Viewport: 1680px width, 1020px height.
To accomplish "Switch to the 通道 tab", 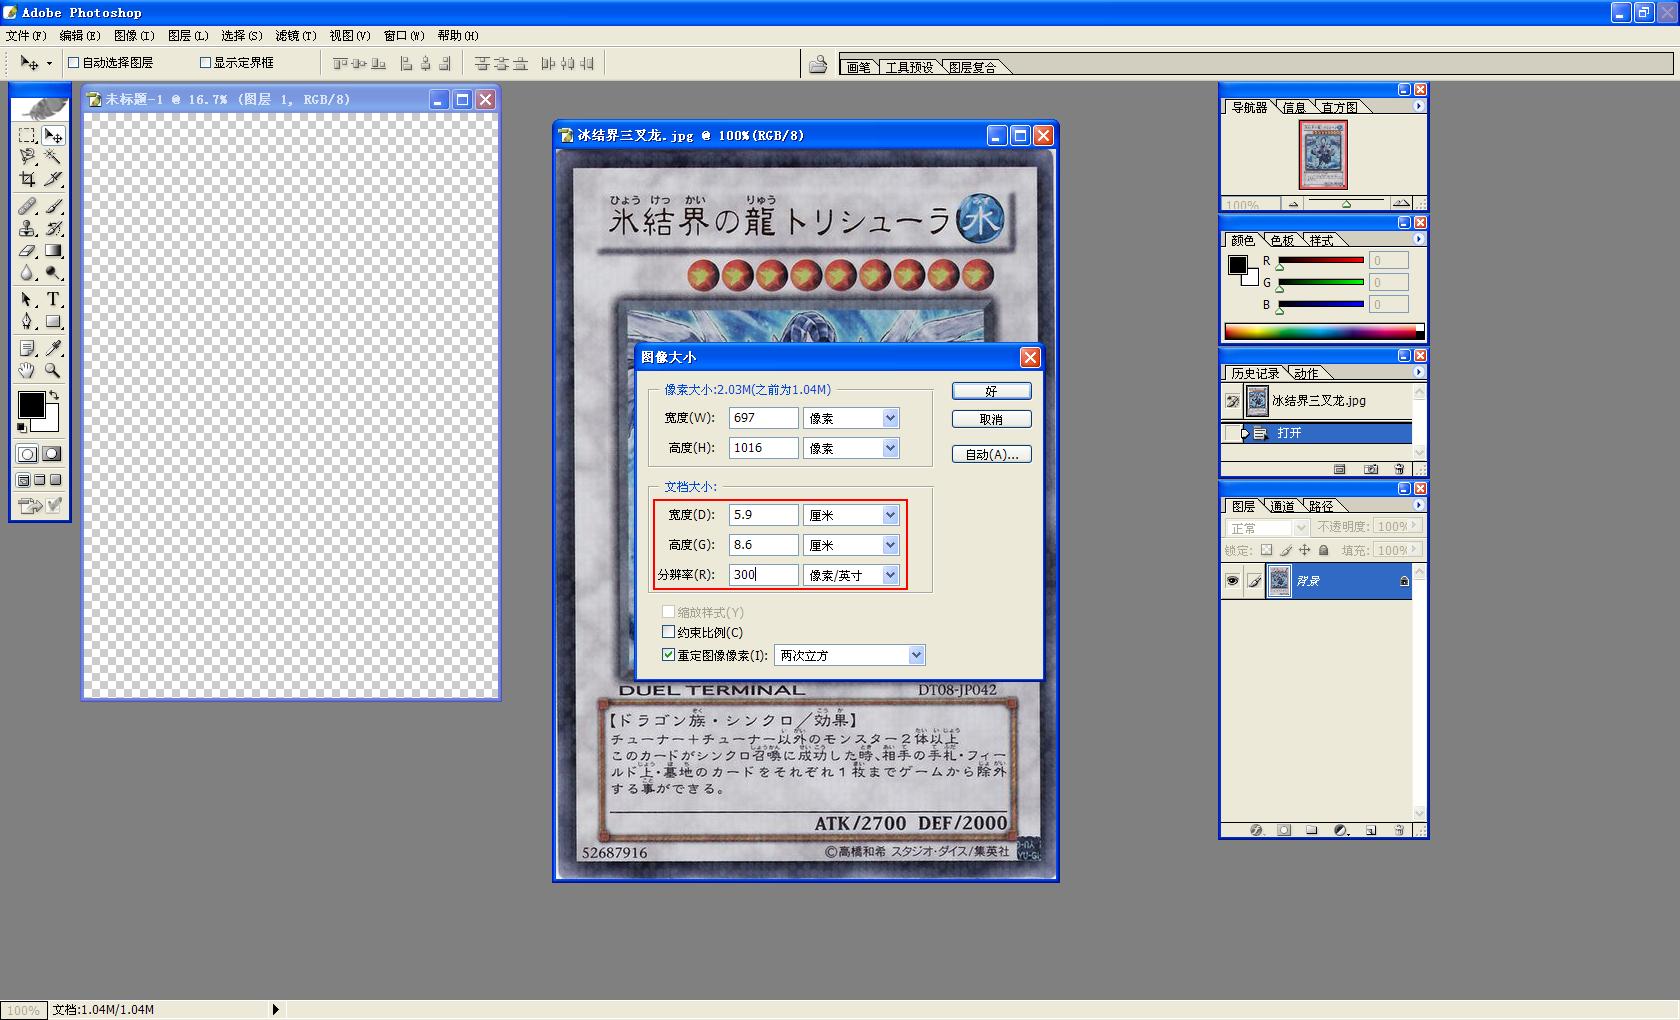I will tap(1283, 506).
